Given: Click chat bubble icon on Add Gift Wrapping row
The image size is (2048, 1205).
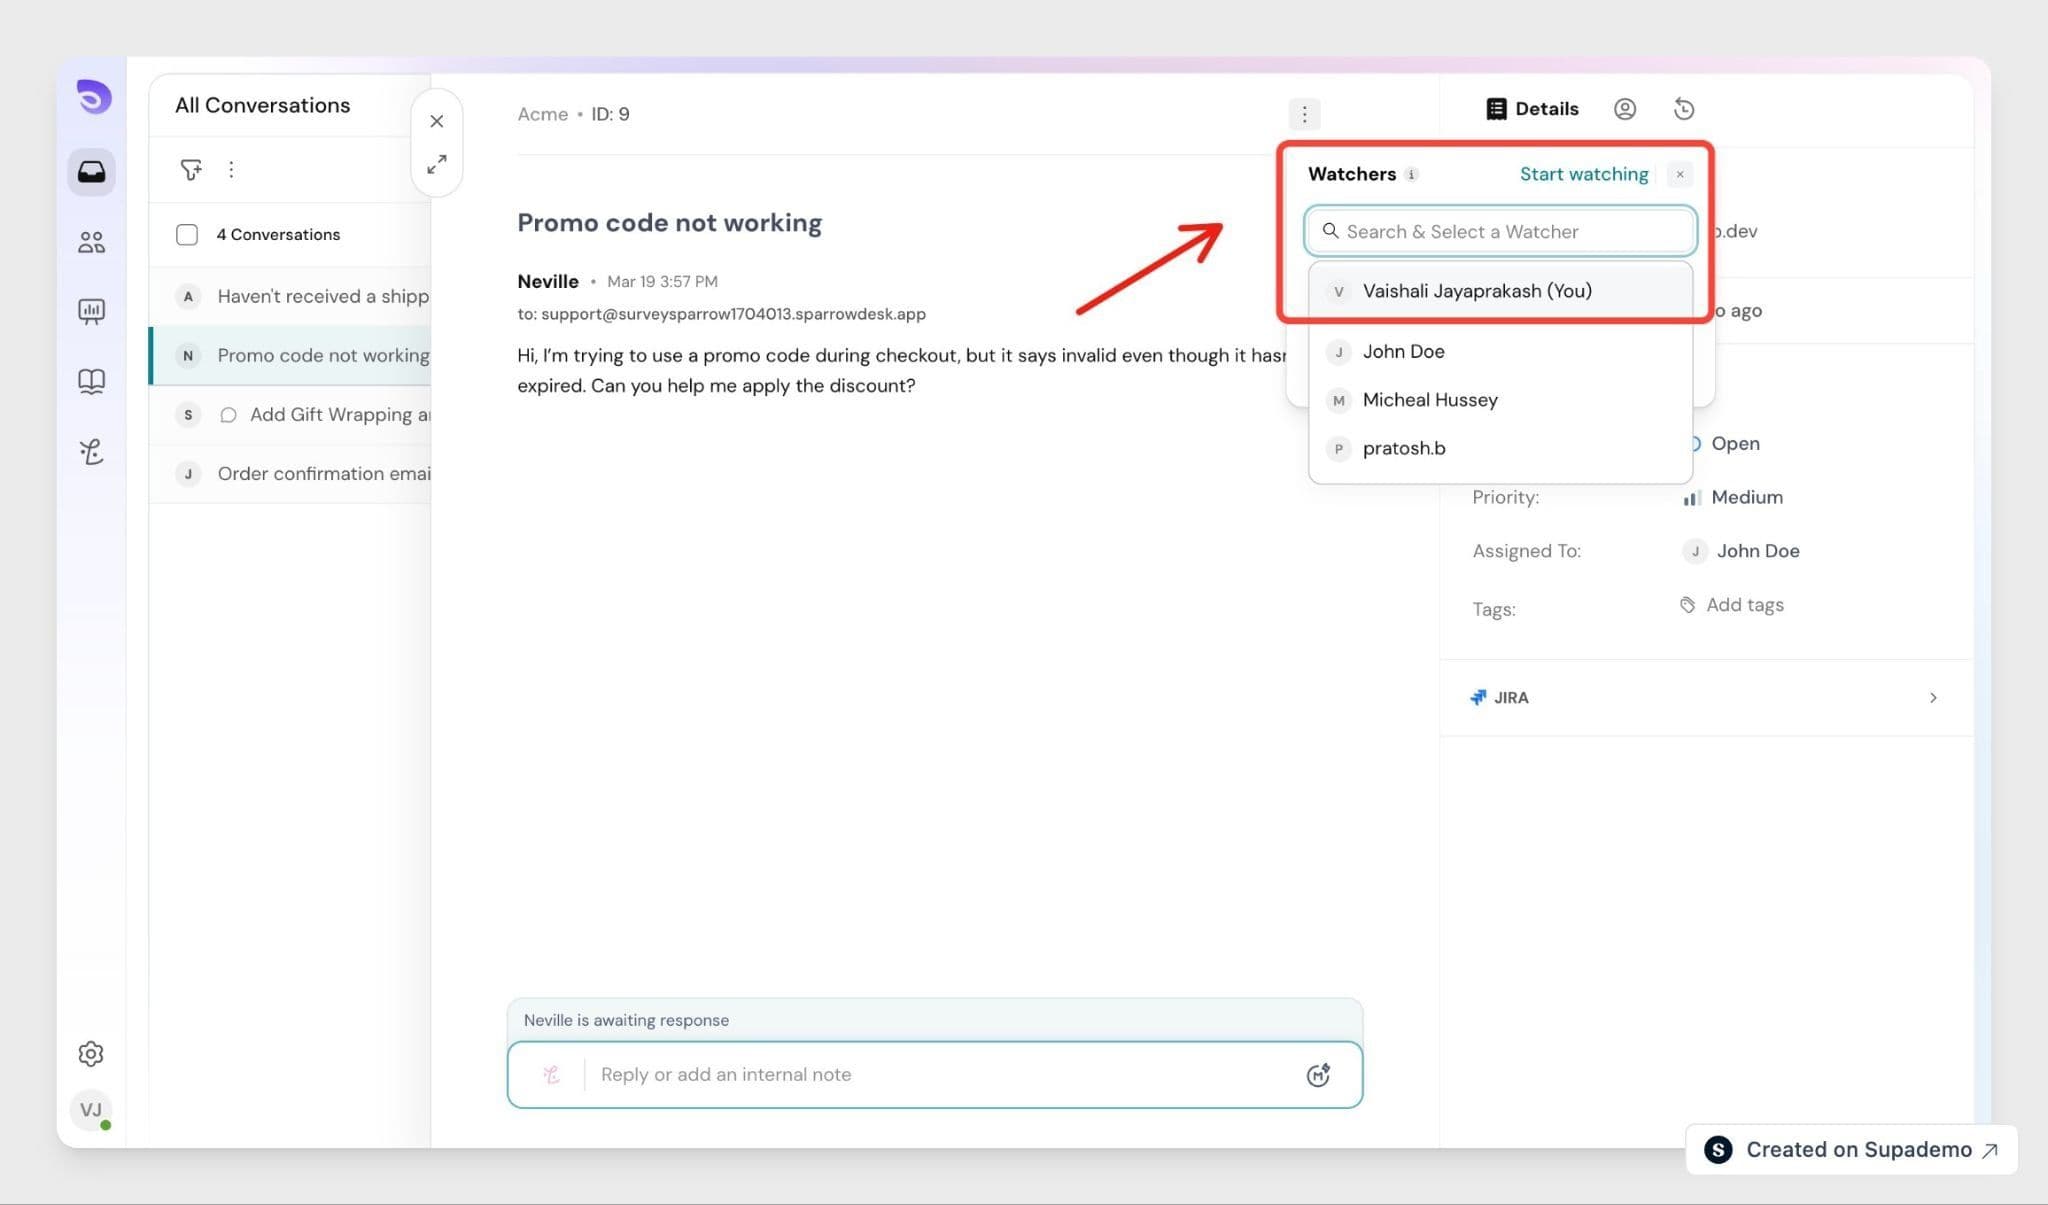Looking at the screenshot, I should point(228,415).
